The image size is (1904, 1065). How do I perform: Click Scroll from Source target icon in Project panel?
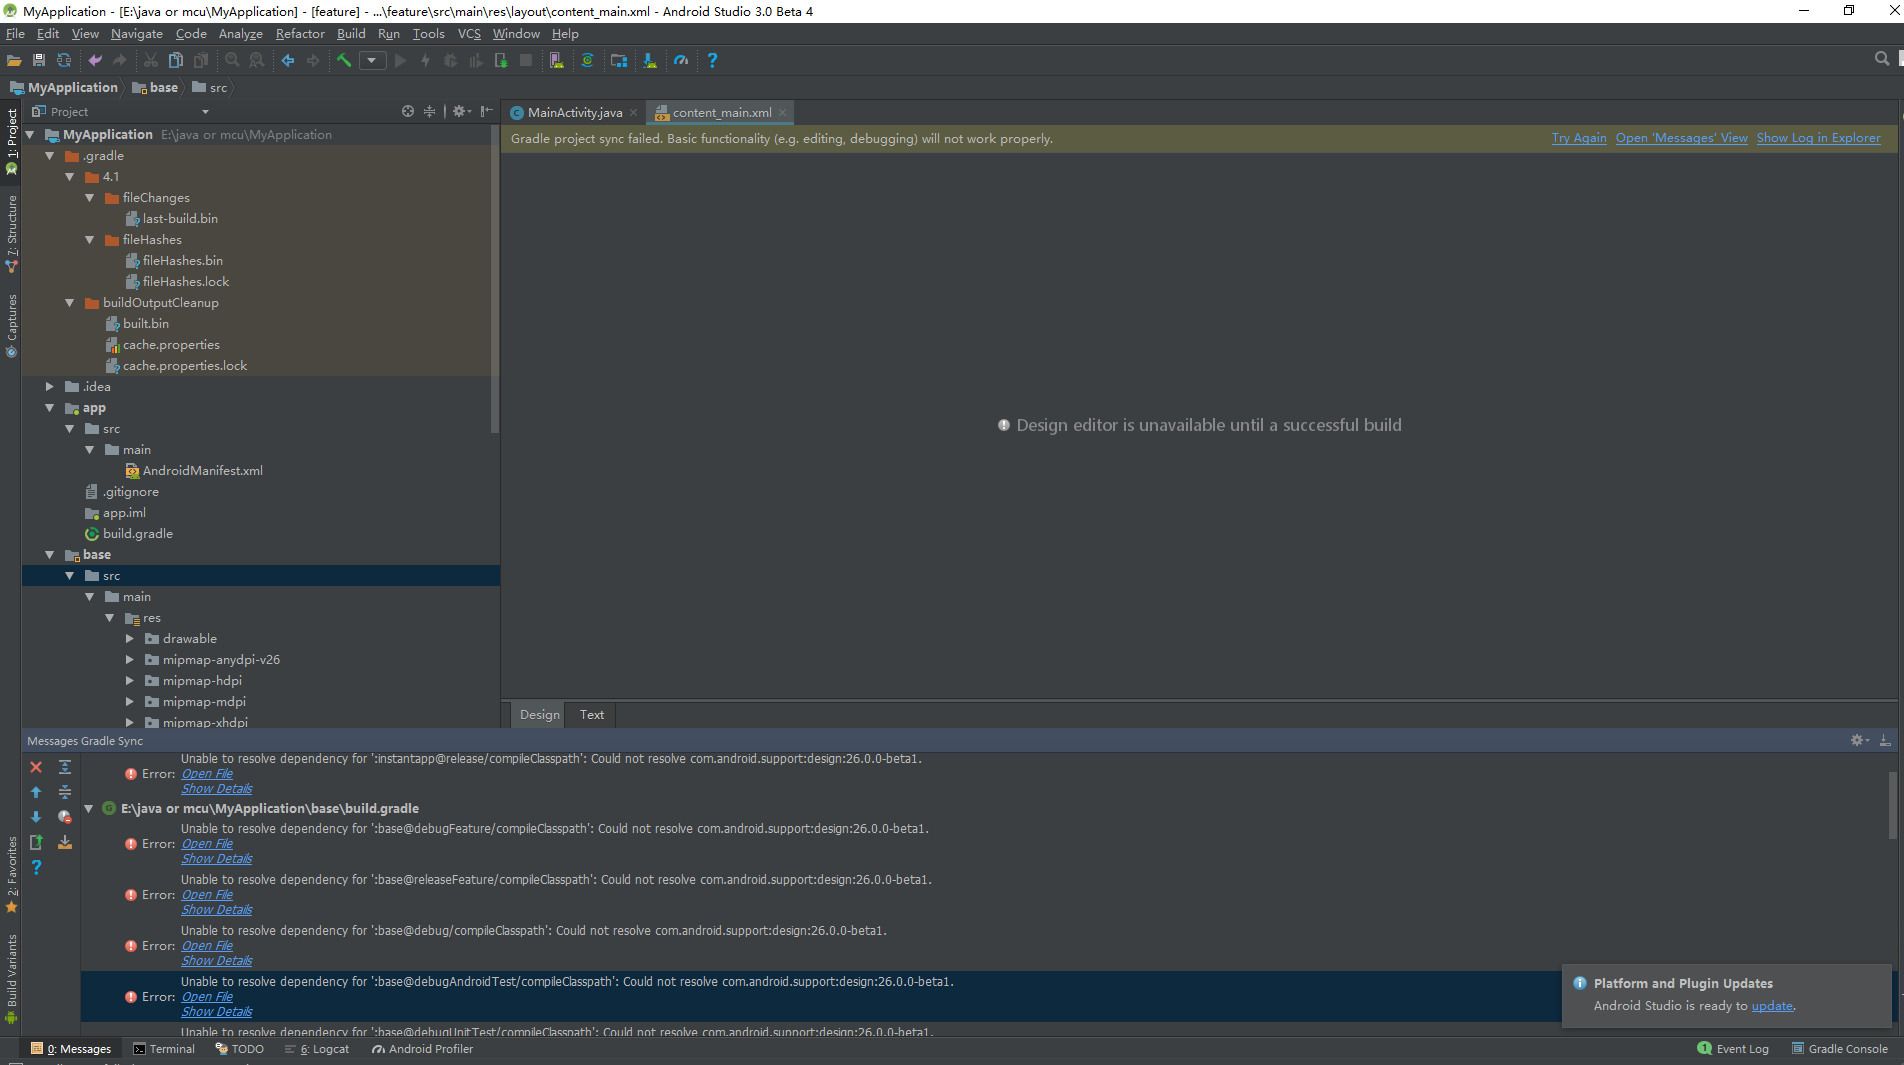(408, 112)
